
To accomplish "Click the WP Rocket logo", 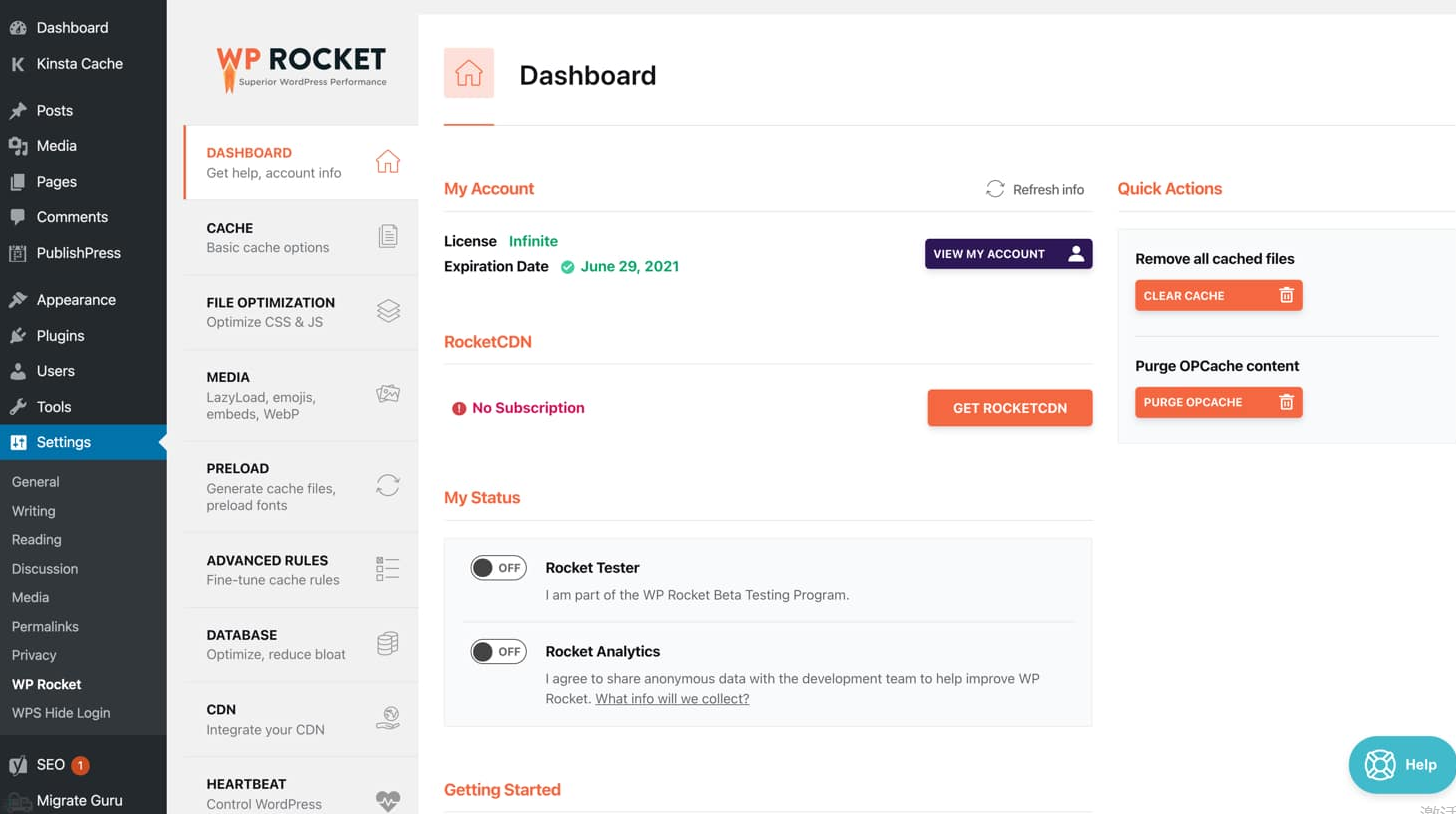I will click(301, 69).
